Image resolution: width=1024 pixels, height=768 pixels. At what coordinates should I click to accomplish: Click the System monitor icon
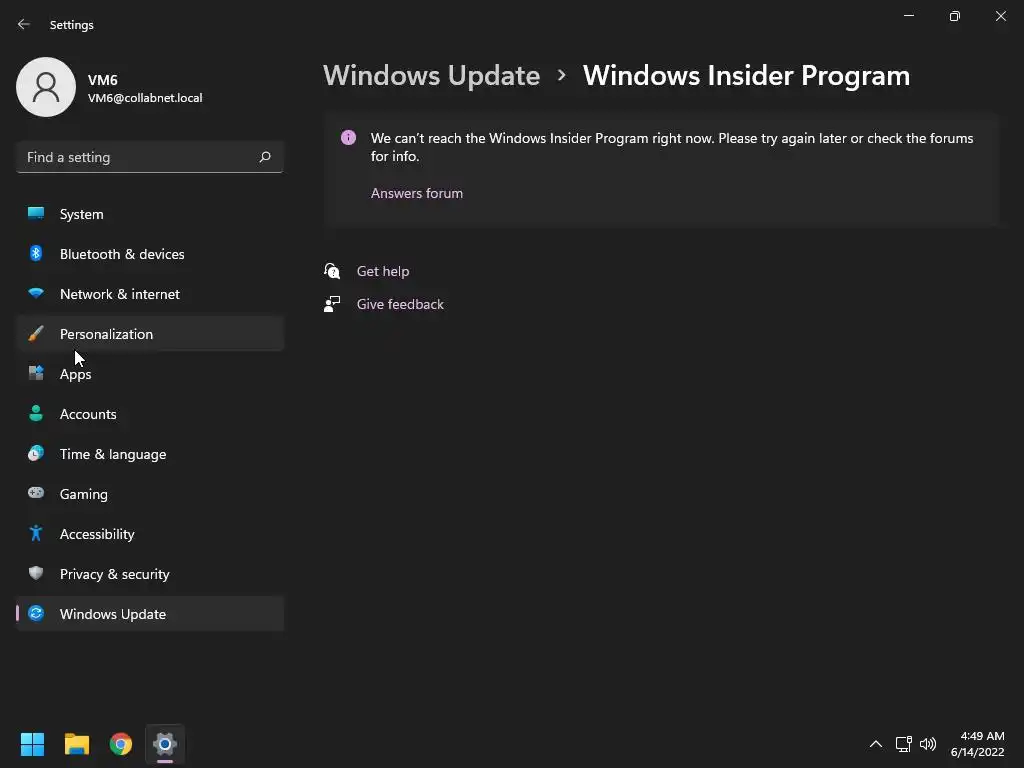36,213
